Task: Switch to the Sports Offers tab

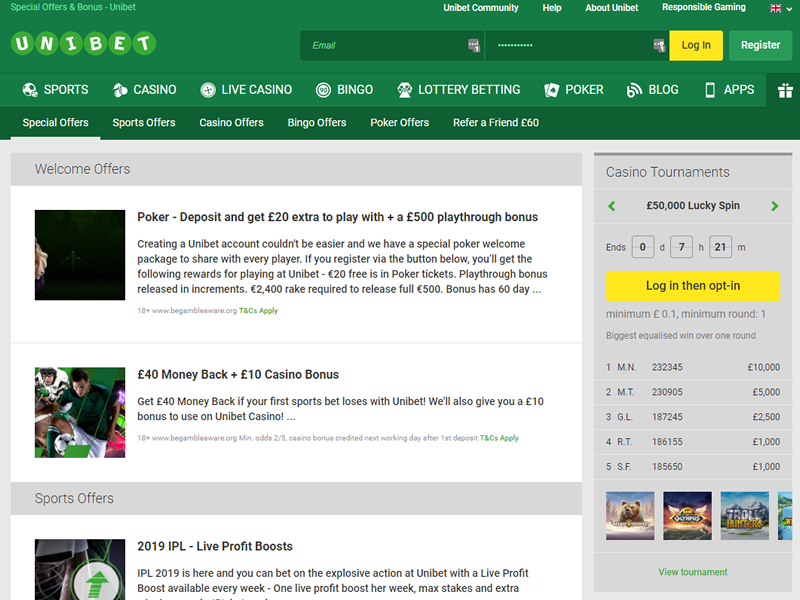Action: [x=144, y=123]
